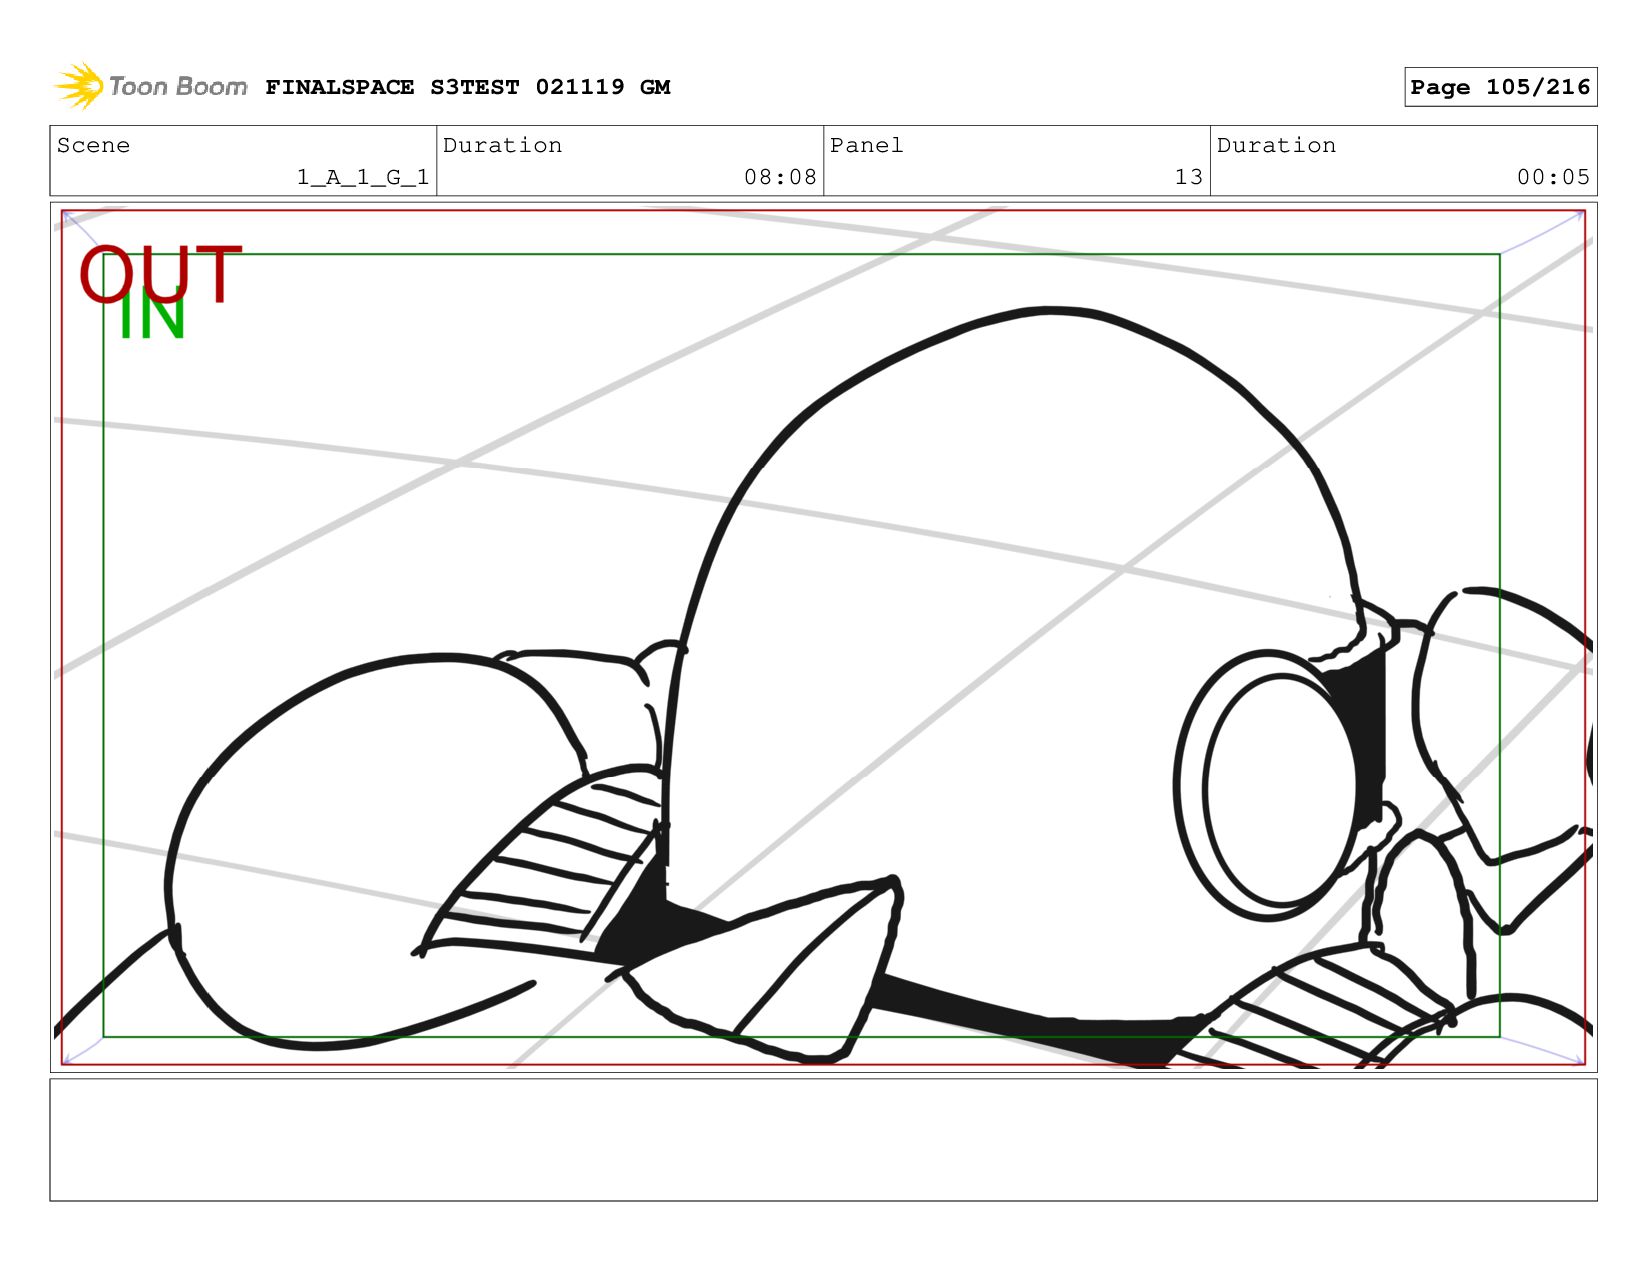Click the green 'IN' camera label

tap(152, 315)
